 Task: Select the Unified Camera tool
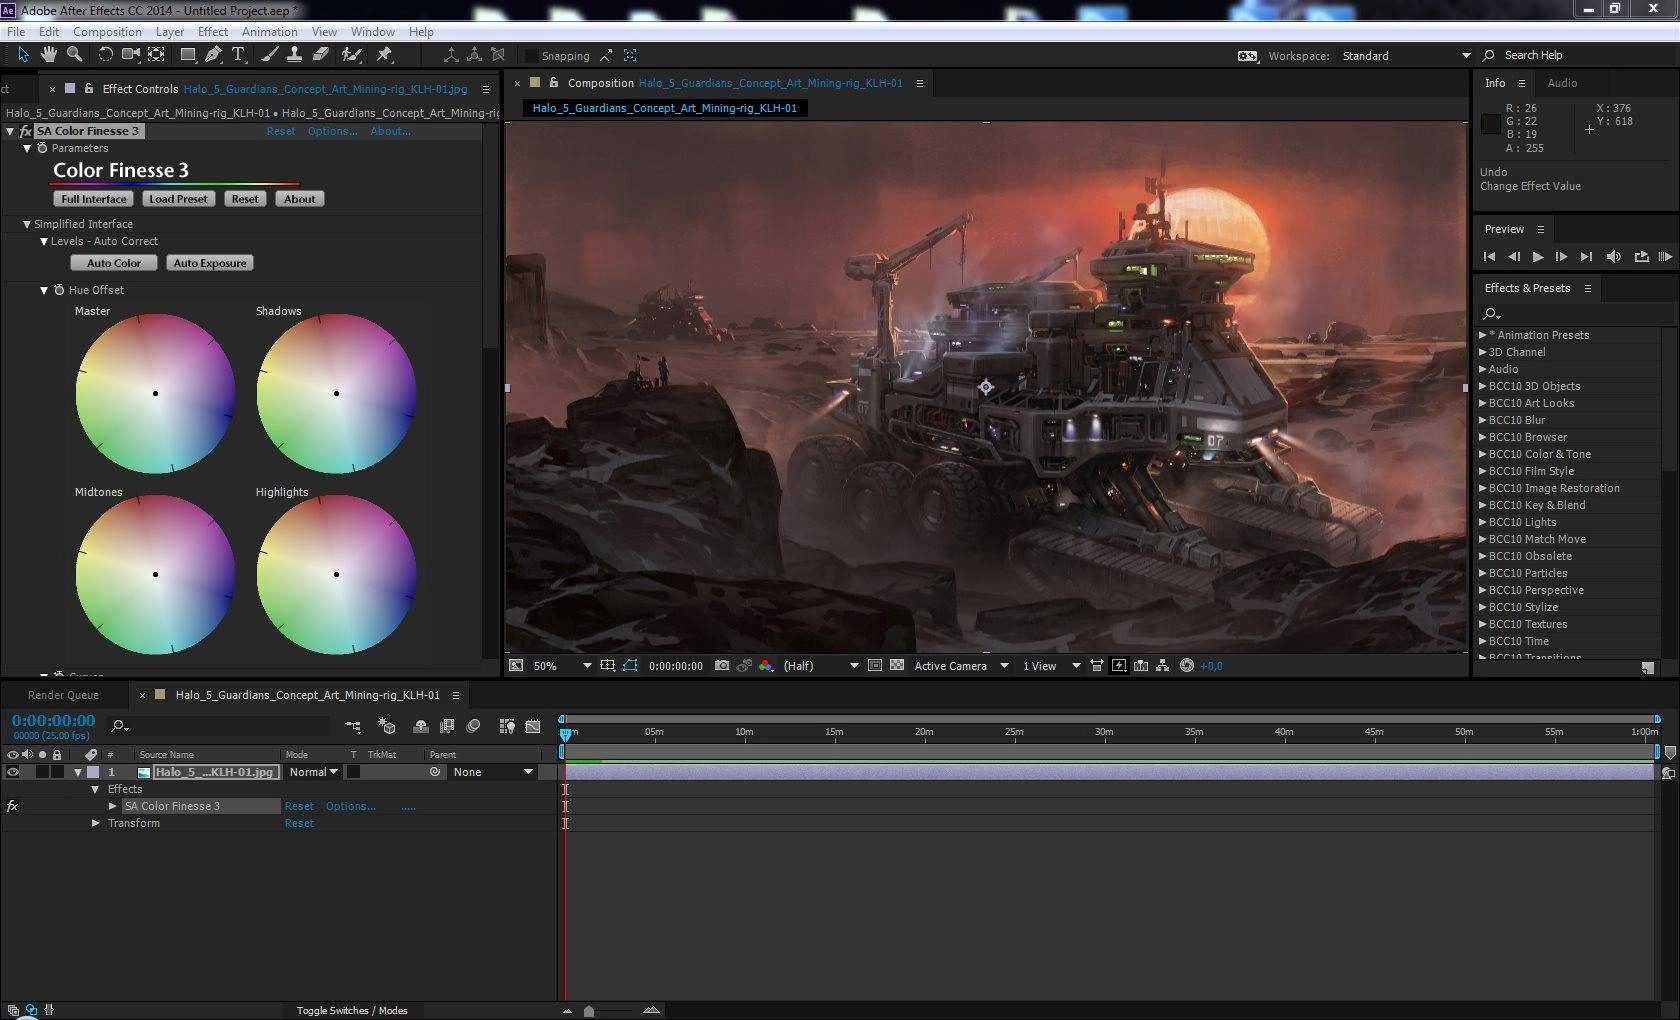coord(131,55)
